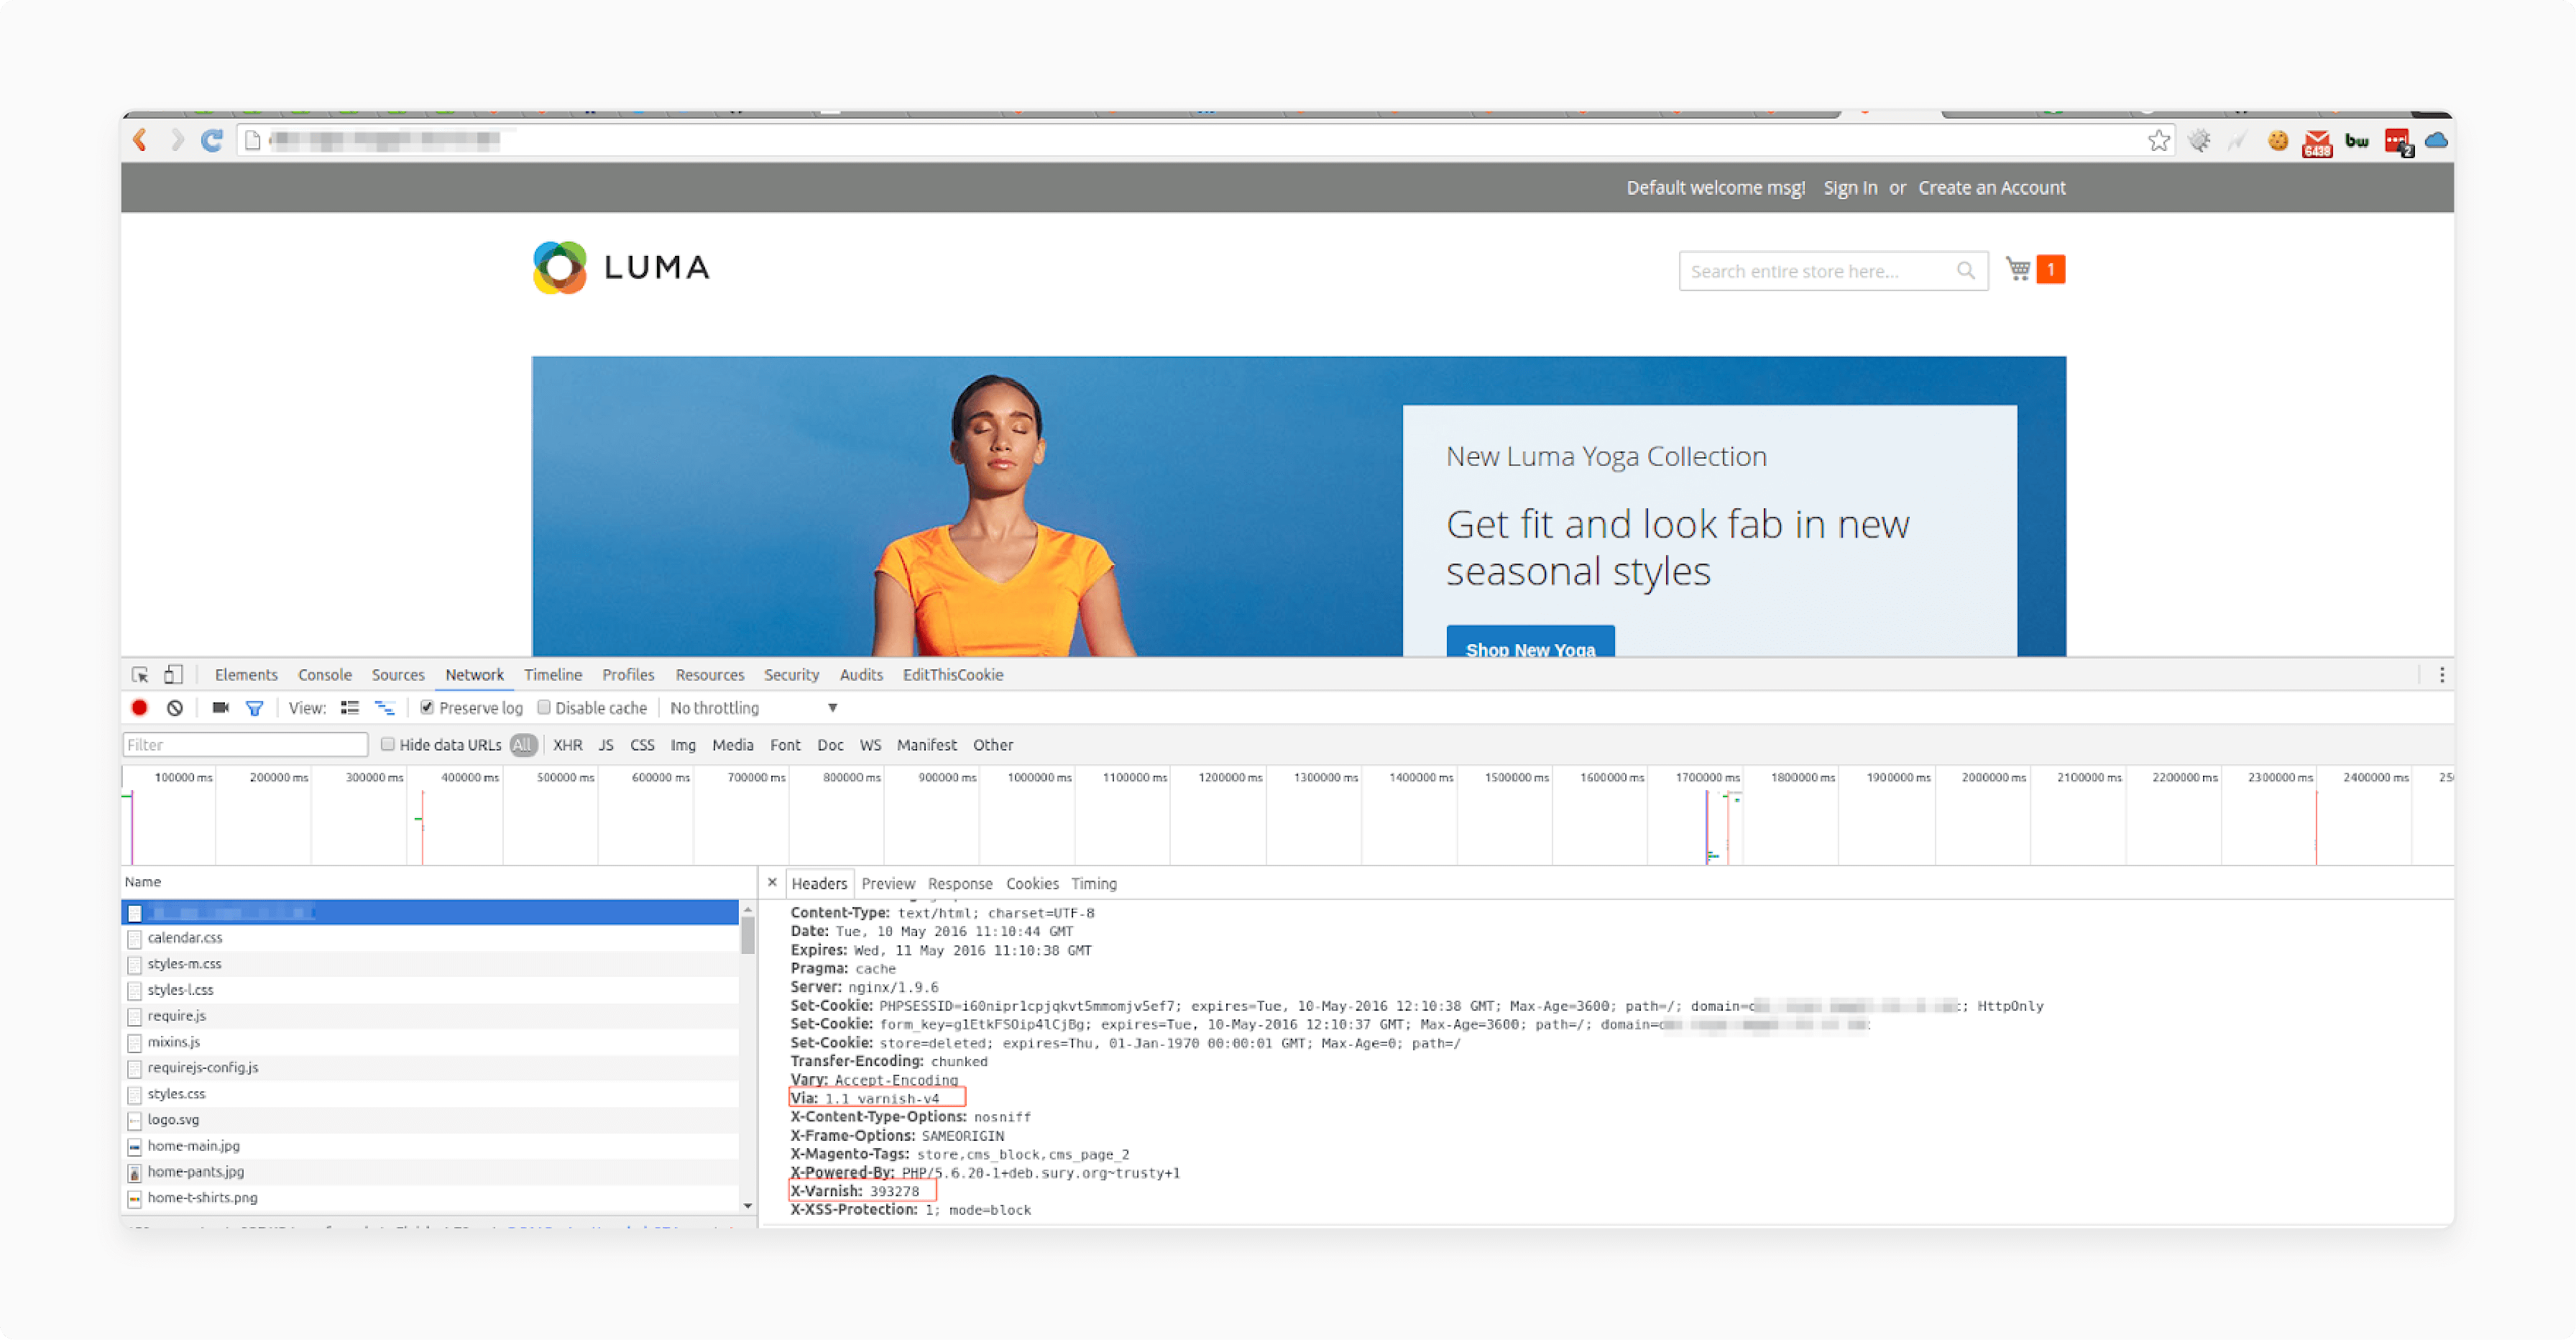The width and height of the screenshot is (2576, 1340).
Task: Open the No throttling dropdown
Action: point(754,708)
